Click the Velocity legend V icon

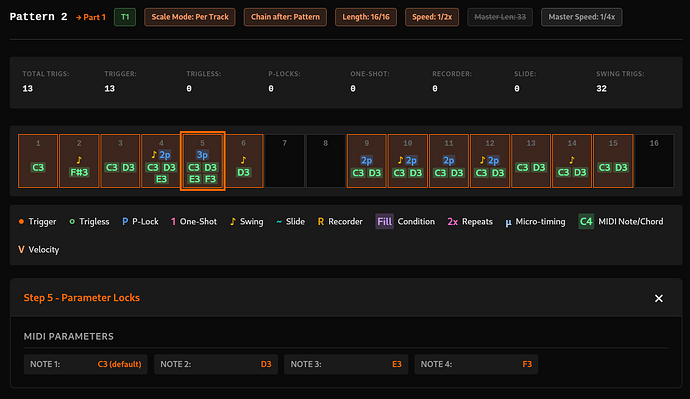tap(21, 250)
